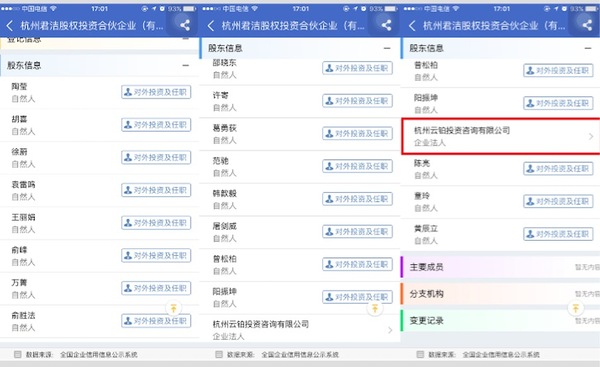Image resolution: width=600 pixels, height=367 pixels.
Task: Open 对外投资及任职 for 阳振坤 in middle screen
Action: coord(357,297)
